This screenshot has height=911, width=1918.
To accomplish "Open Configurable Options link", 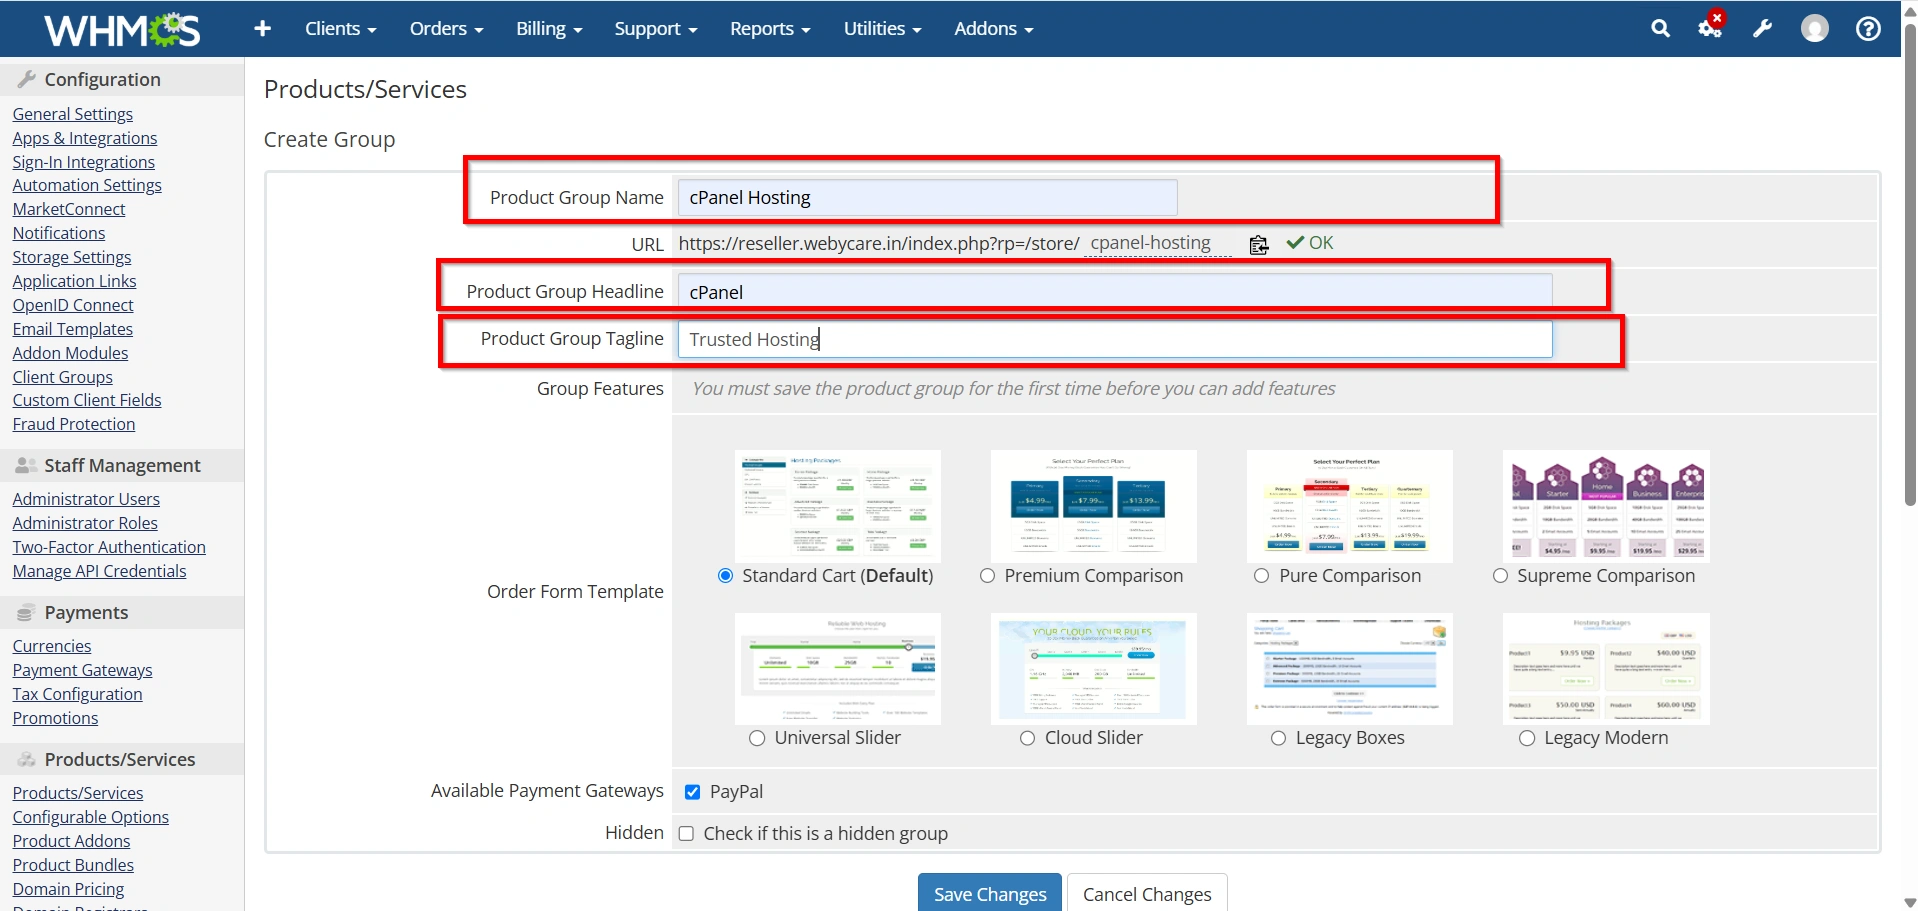I will coord(91,817).
